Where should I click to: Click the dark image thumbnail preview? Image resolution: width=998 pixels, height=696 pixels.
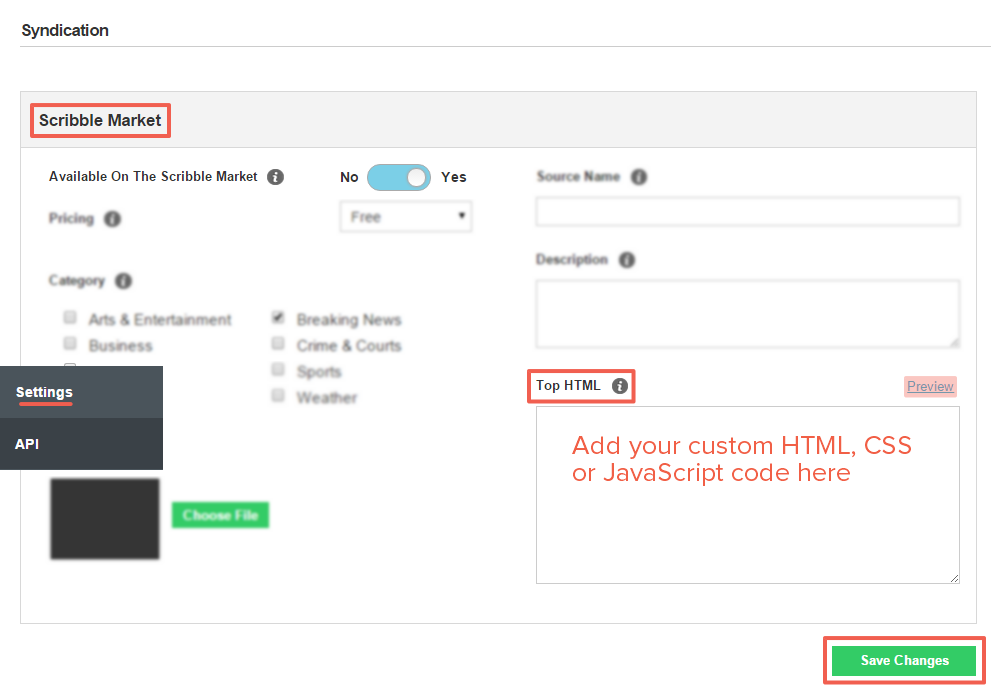[x=105, y=519]
